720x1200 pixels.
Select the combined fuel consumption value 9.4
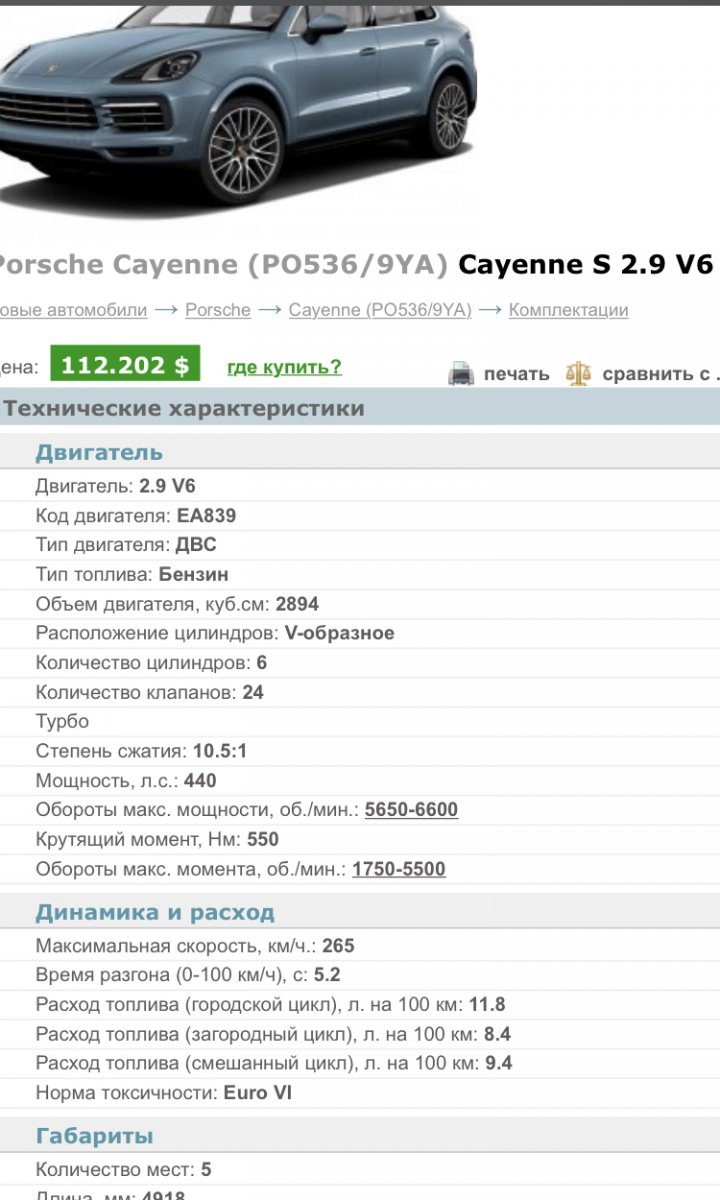(x=499, y=1063)
